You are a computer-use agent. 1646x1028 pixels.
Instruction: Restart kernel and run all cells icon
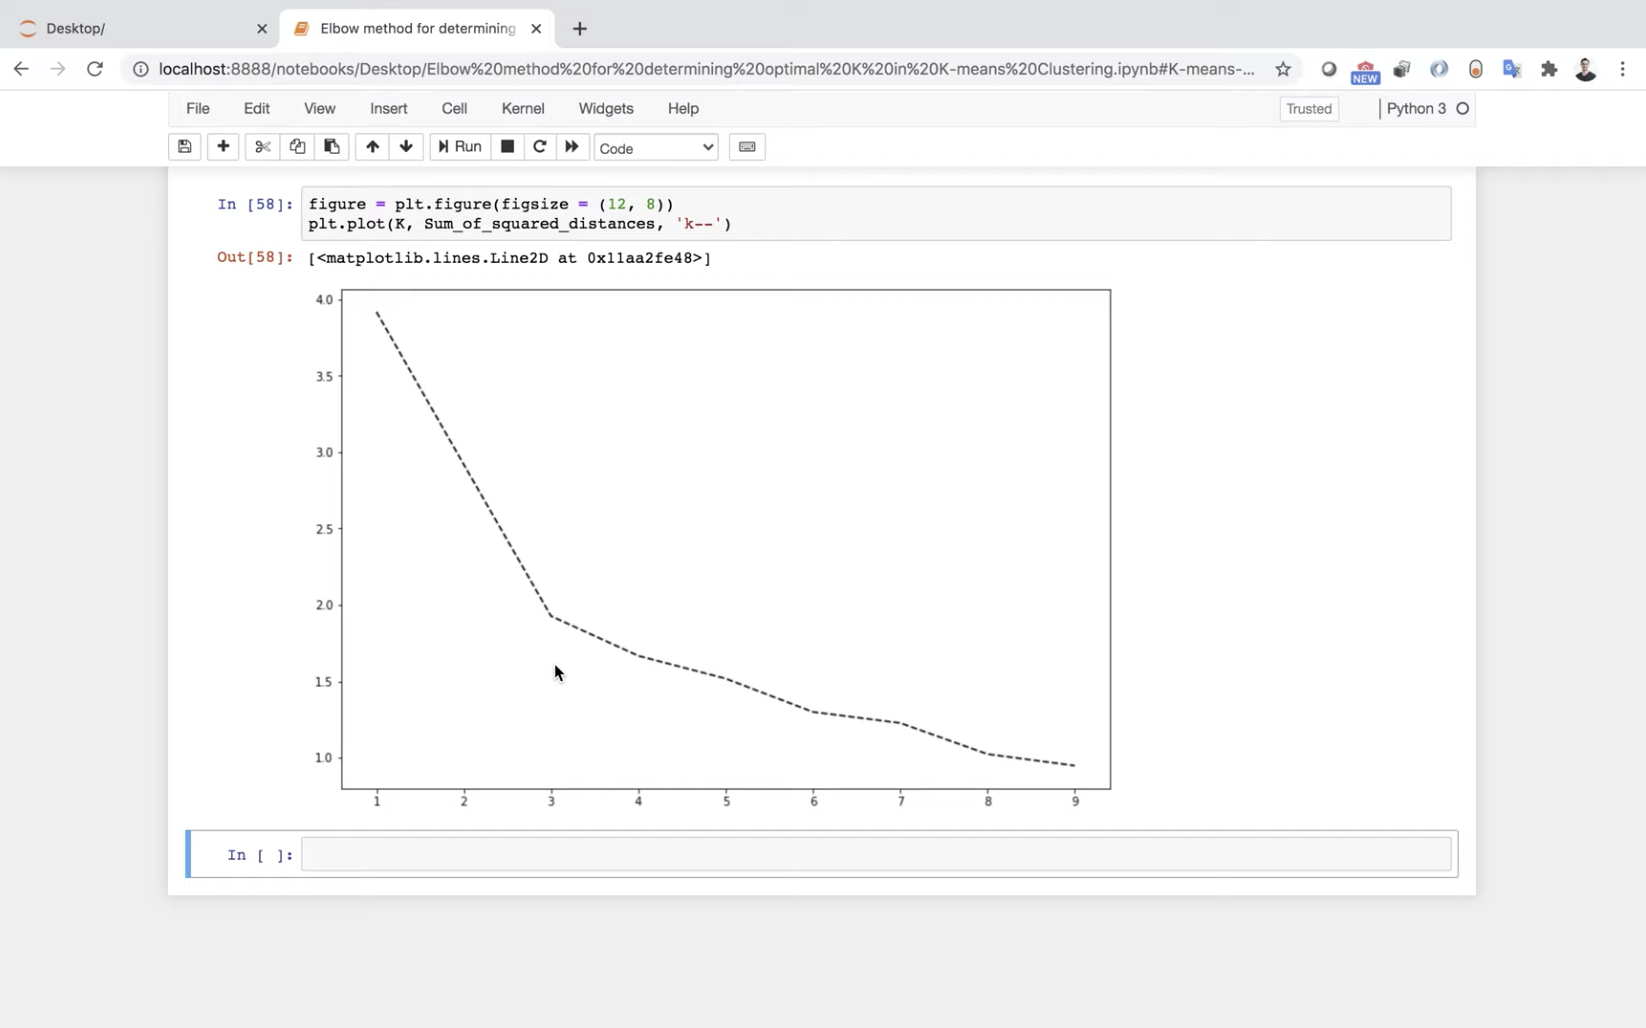(571, 147)
